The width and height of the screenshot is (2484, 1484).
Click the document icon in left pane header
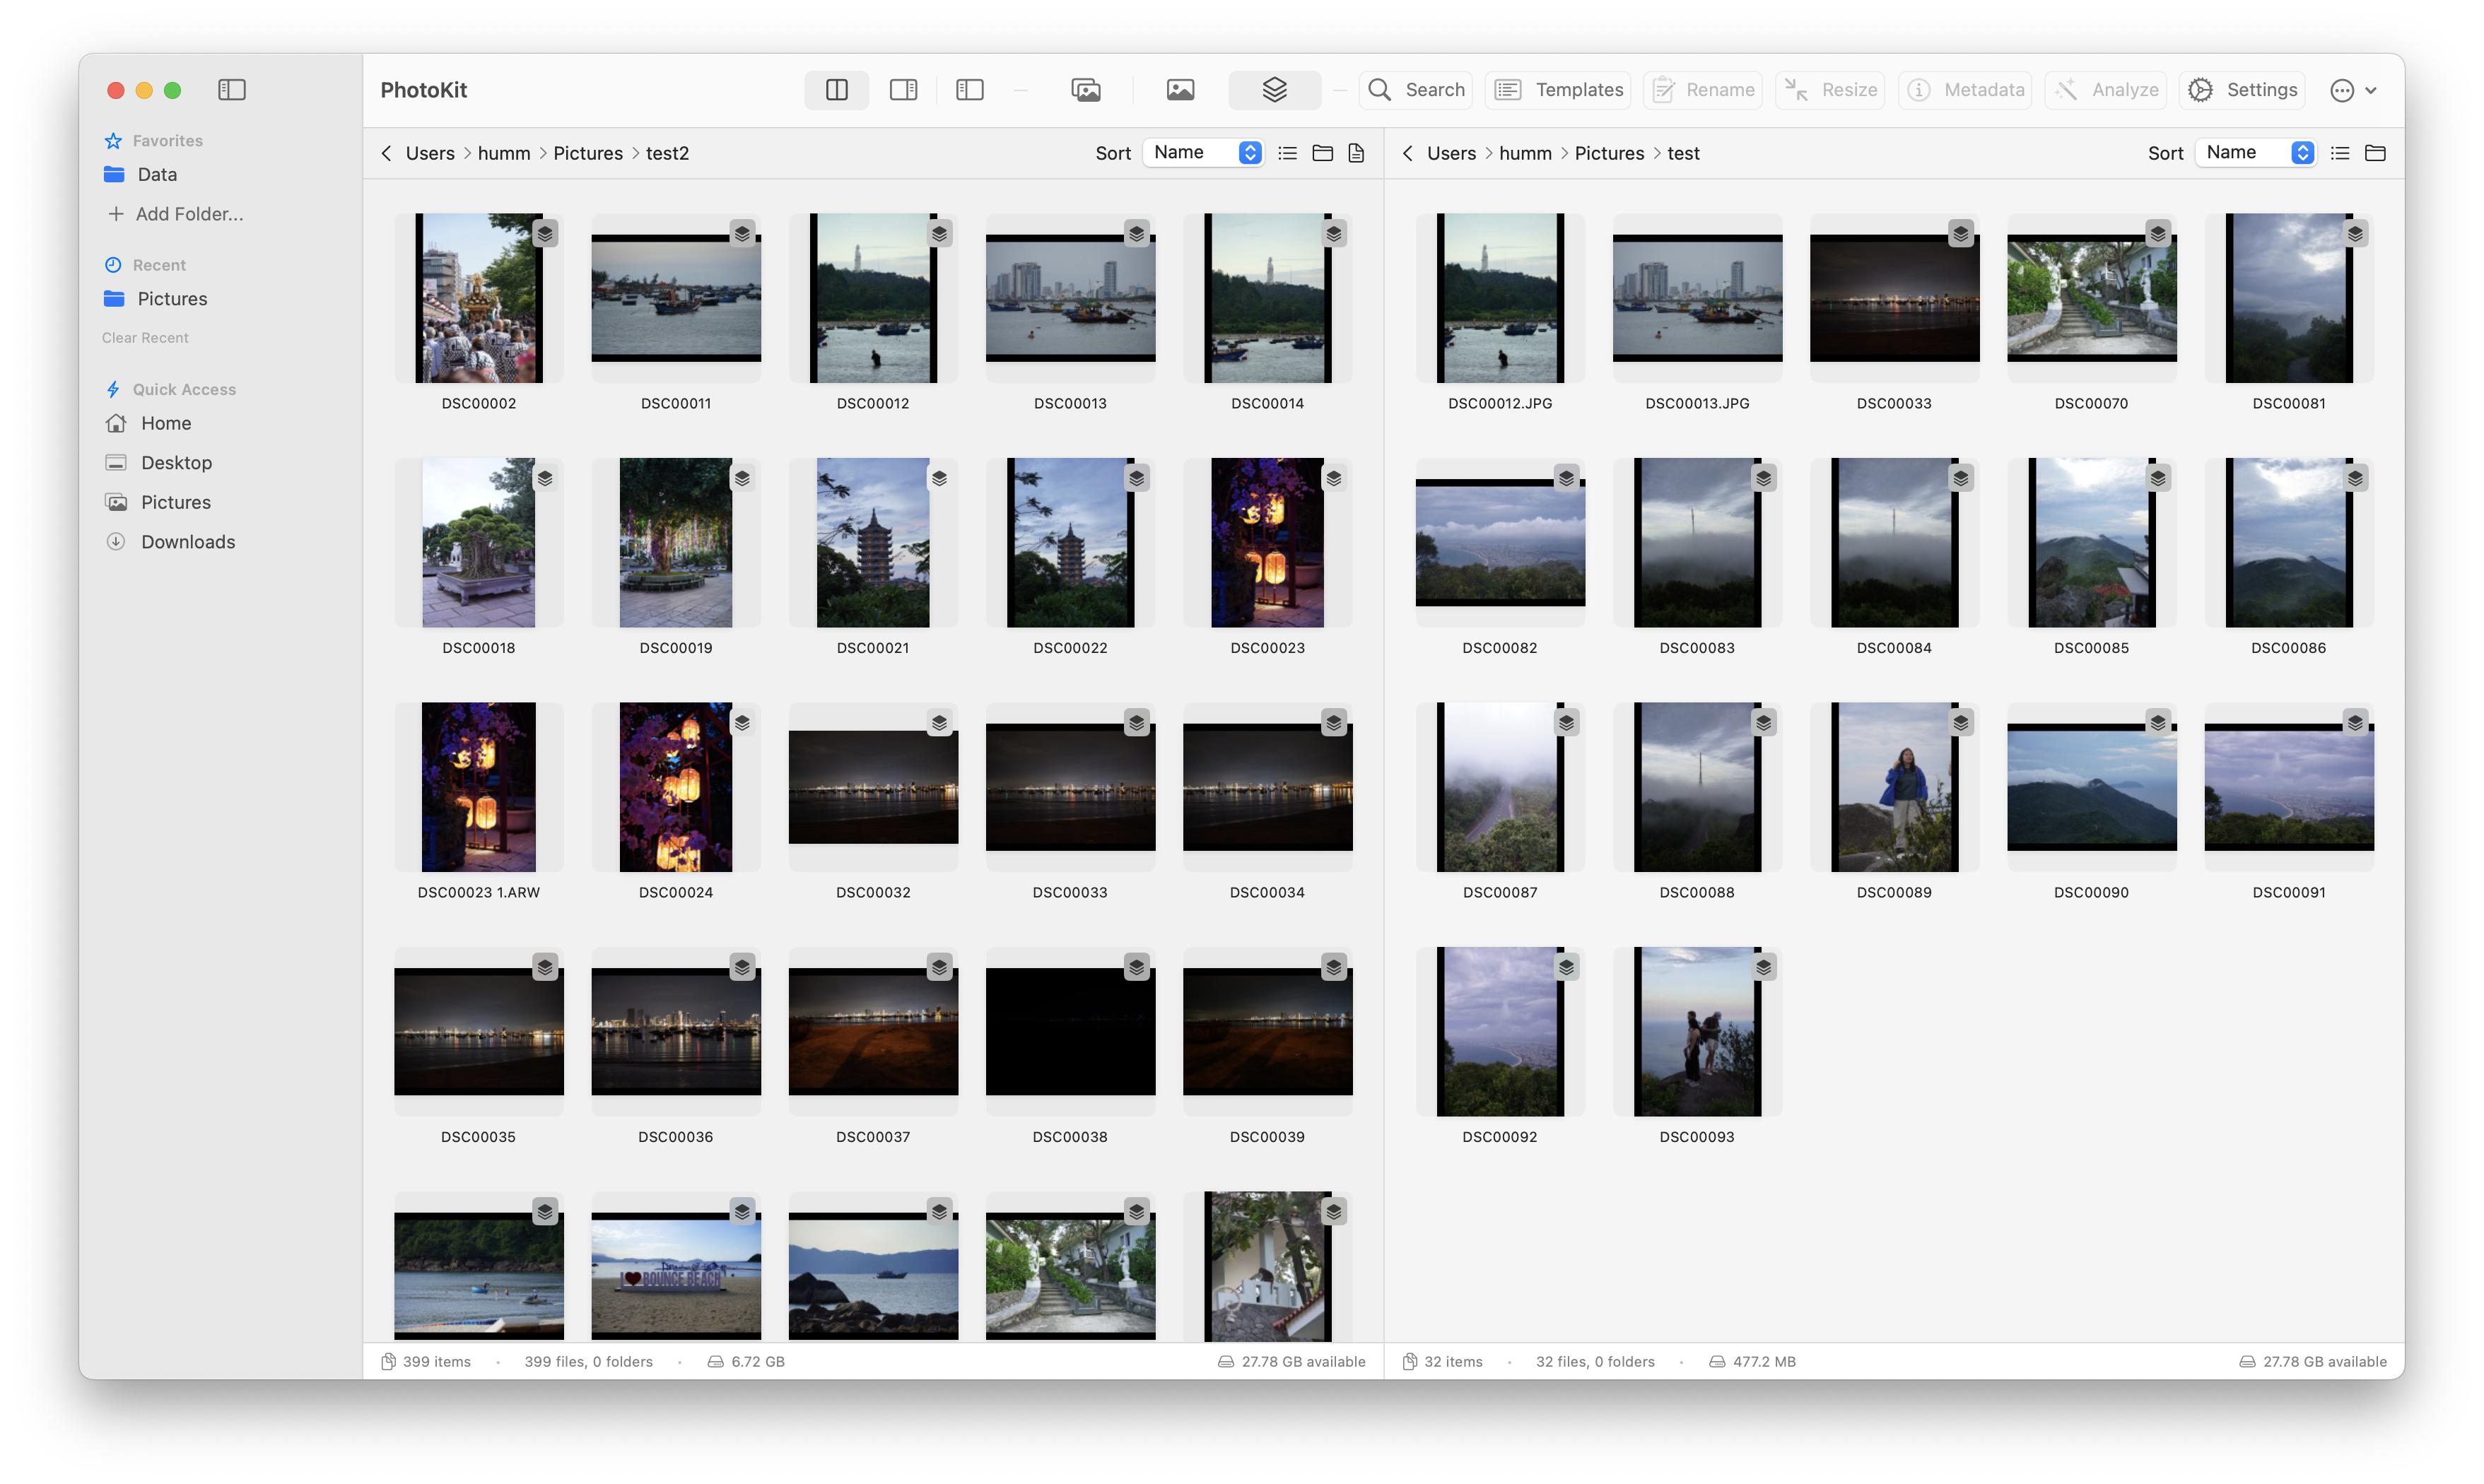(1356, 153)
